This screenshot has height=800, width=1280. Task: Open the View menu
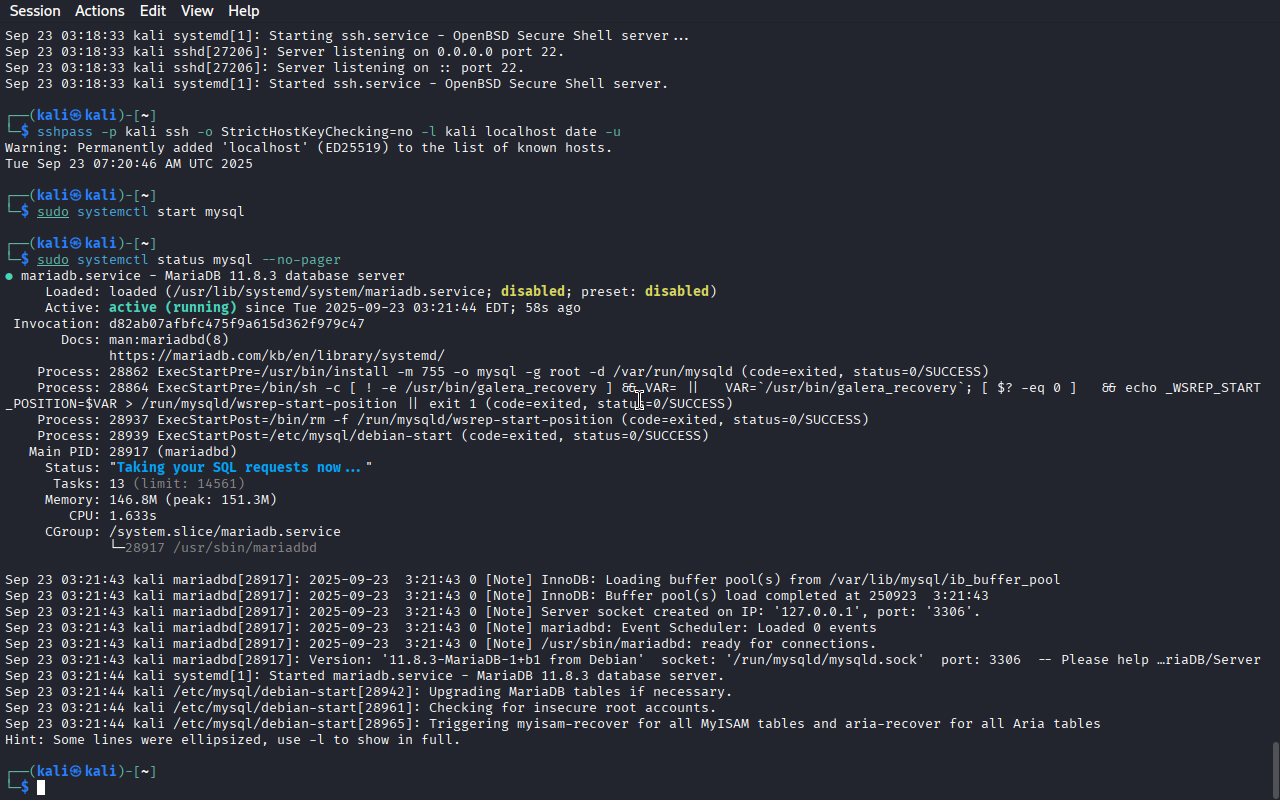(197, 11)
